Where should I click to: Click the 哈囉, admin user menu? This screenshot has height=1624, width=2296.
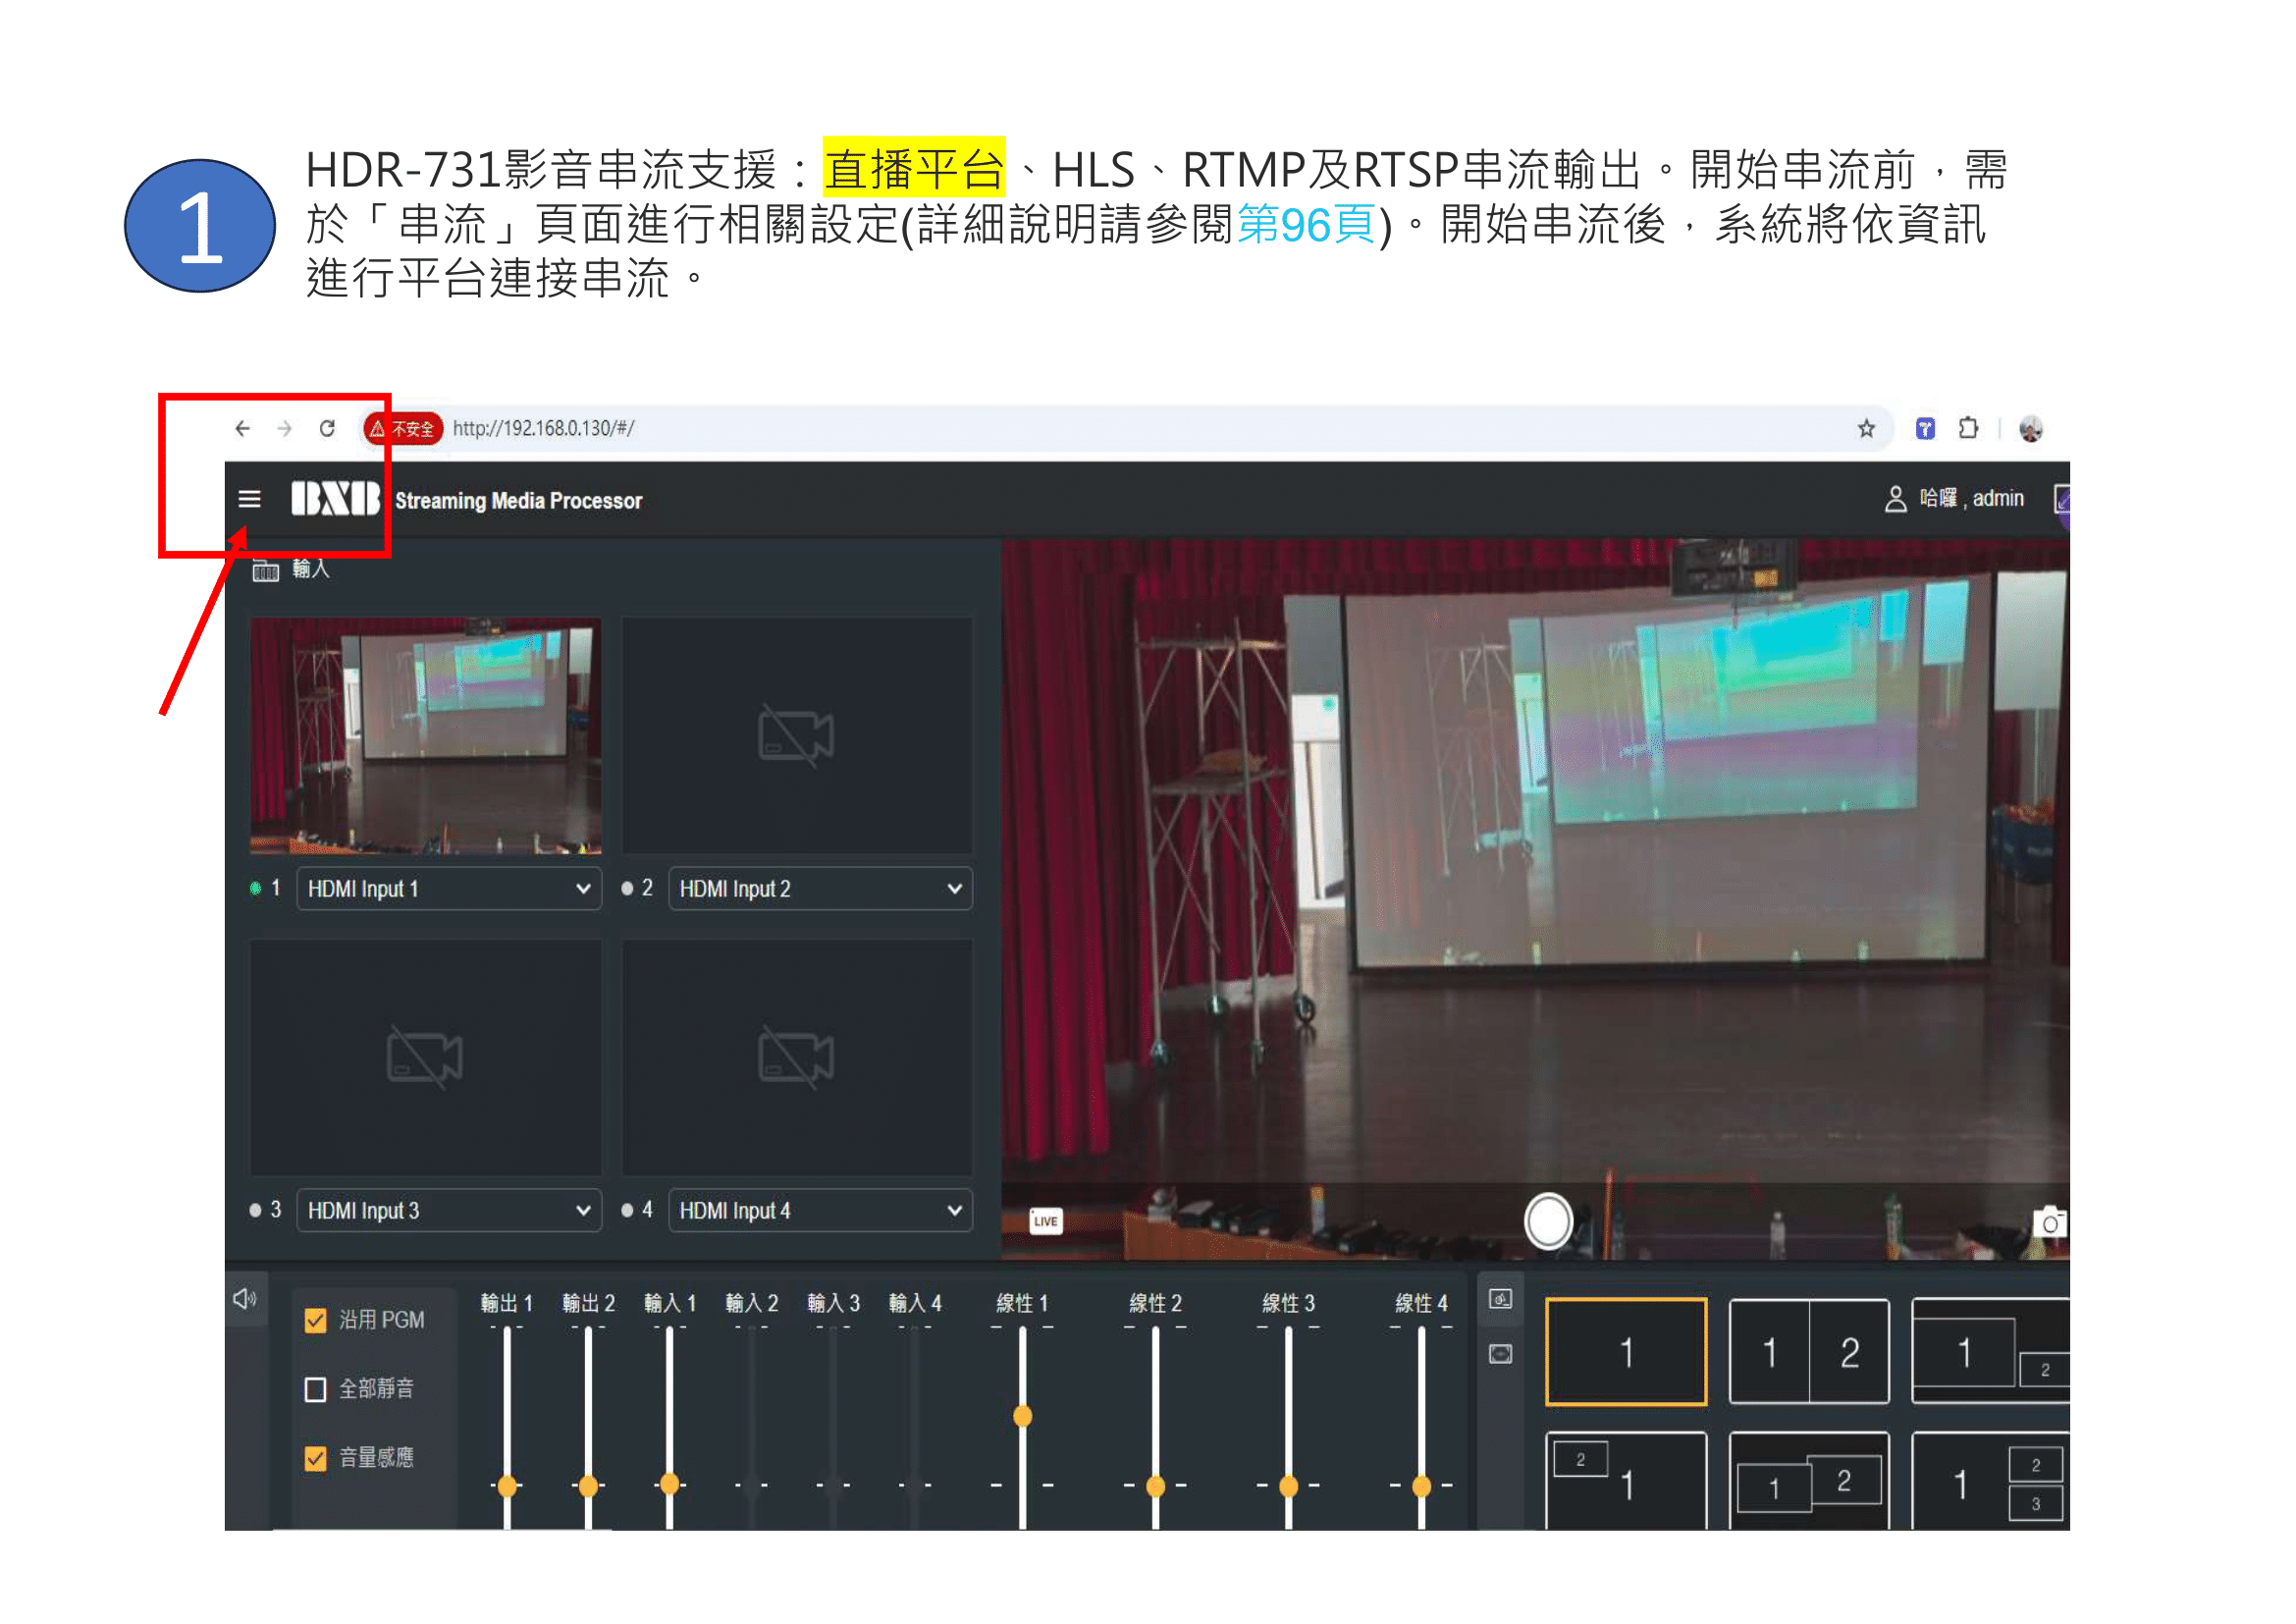pos(1955,499)
